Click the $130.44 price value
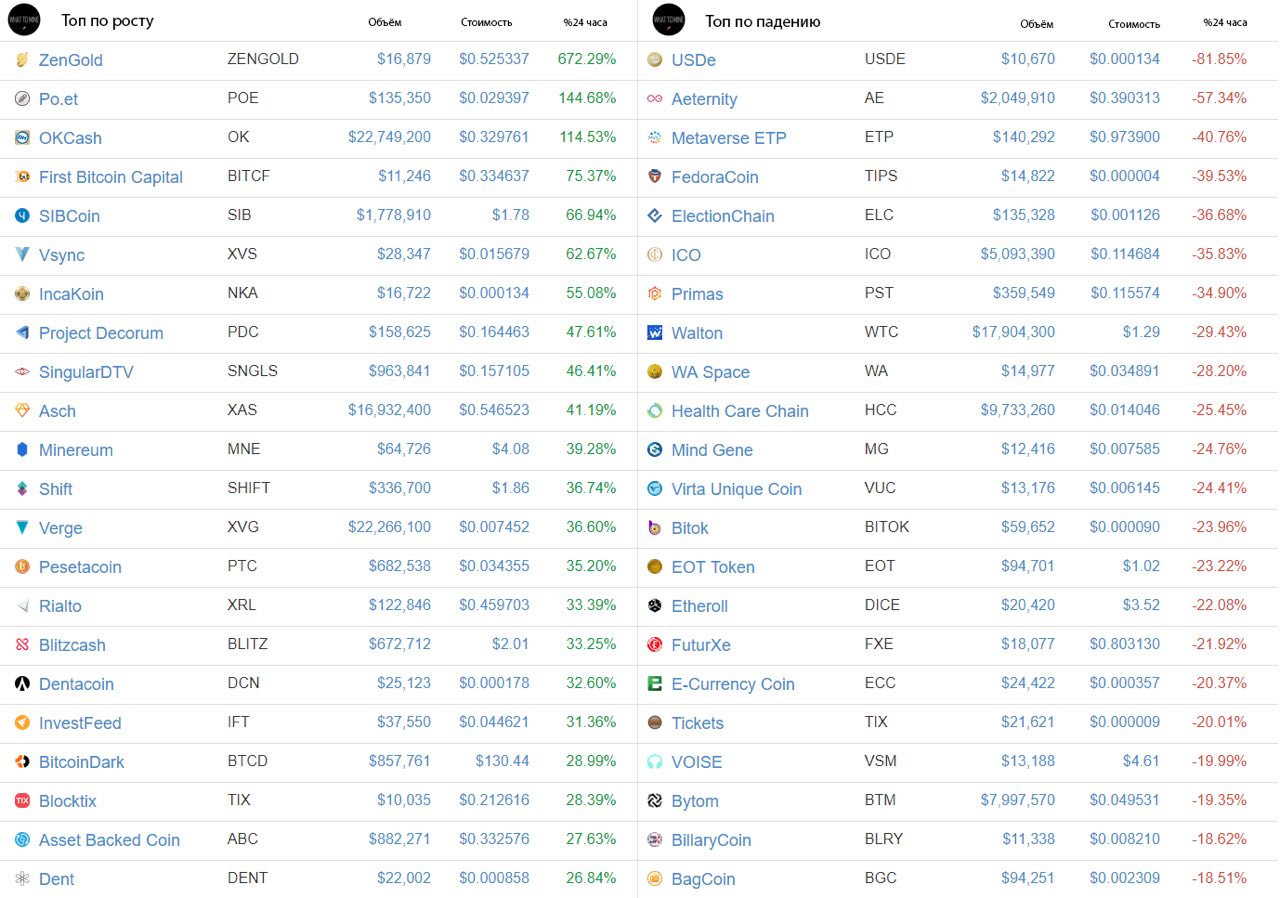The height and width of the screenshot is (898, 1280). 503,761
